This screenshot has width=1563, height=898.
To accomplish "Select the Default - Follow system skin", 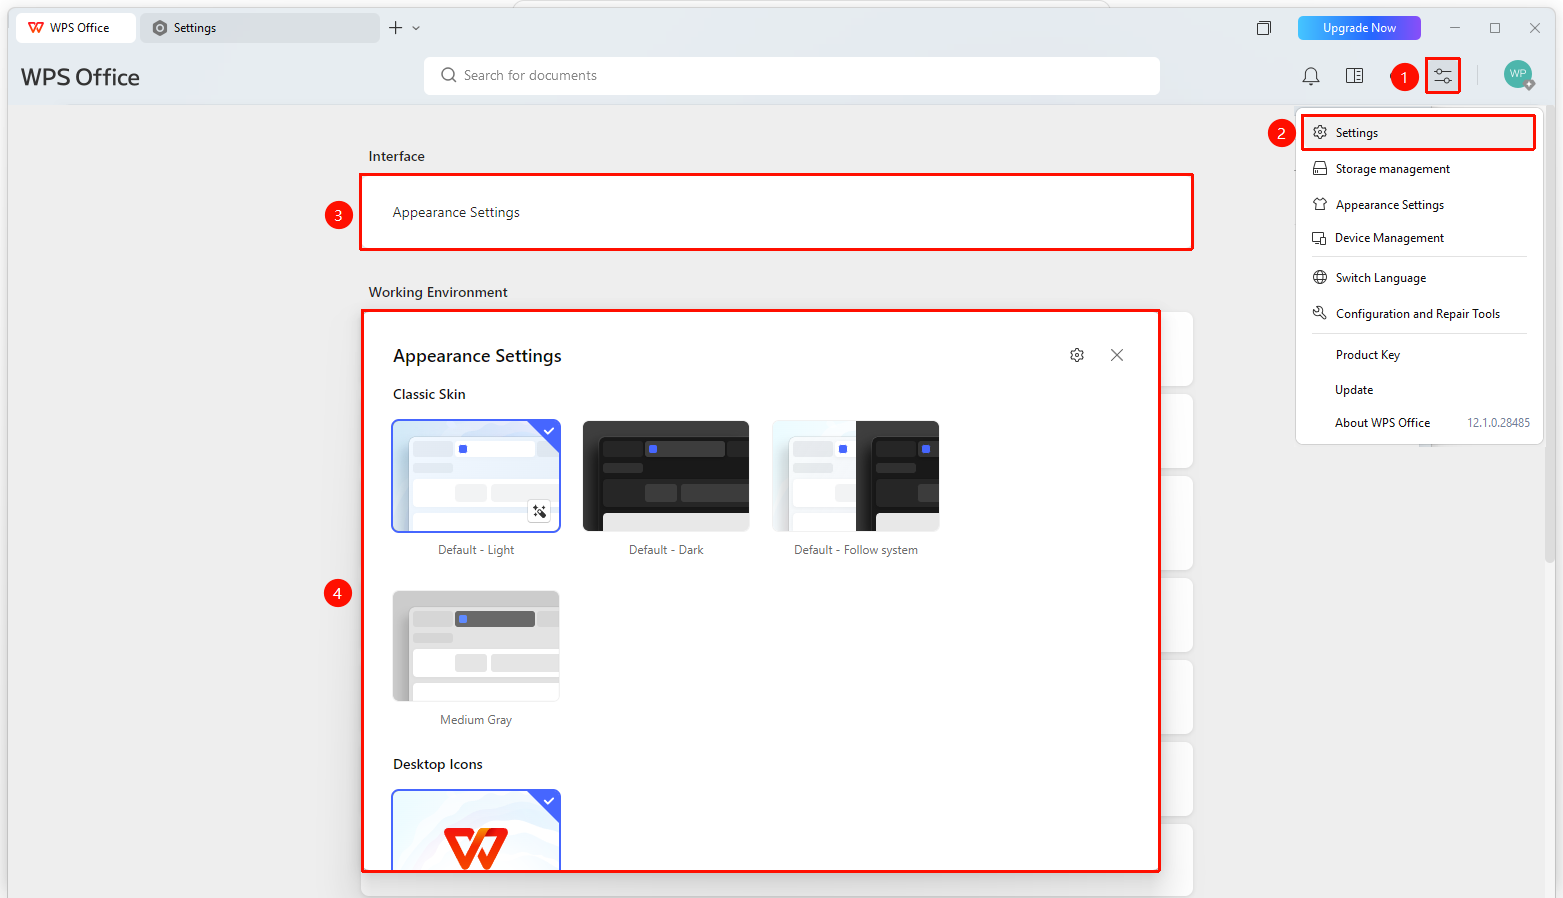I will pos(856,476).
